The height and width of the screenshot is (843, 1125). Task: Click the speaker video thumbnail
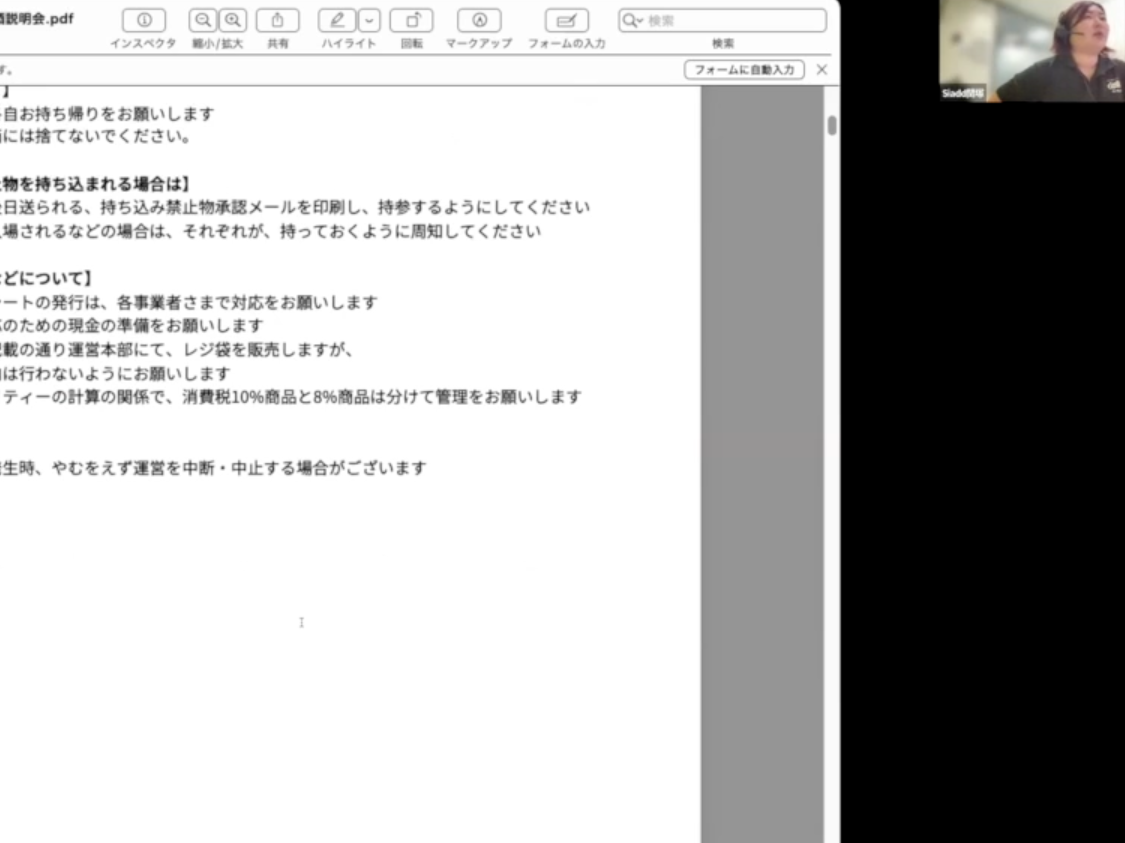pyautogui.click(x=1031, y=50)
